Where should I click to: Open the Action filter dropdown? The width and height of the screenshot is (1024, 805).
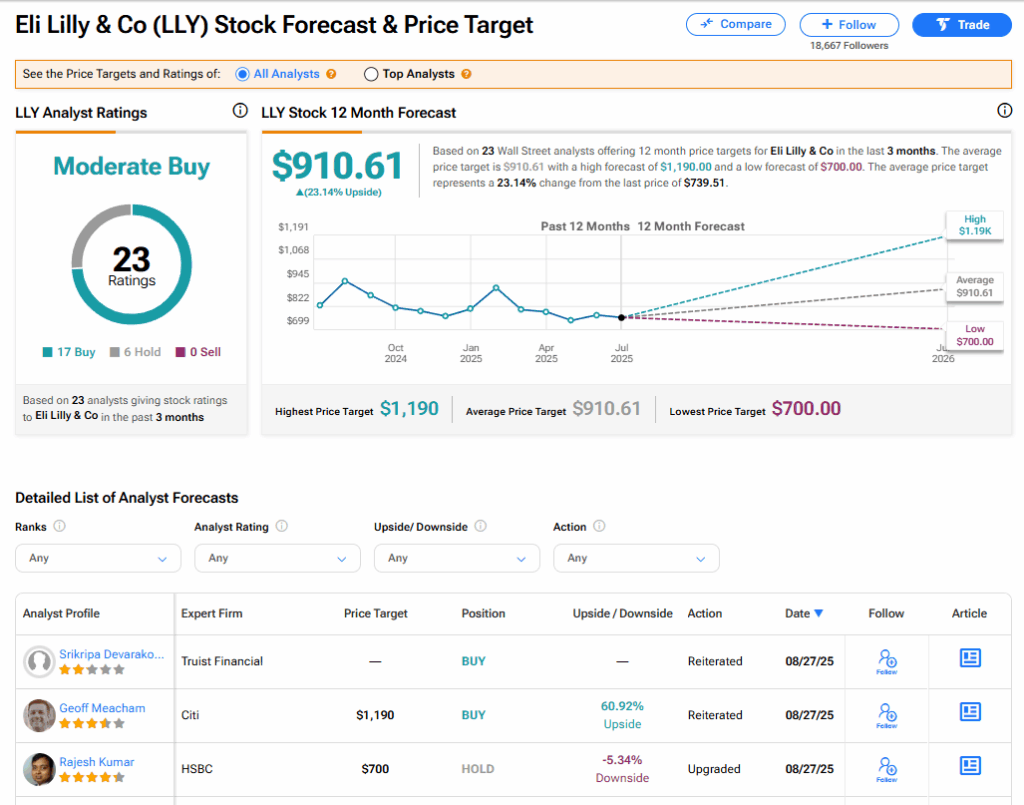636,558
